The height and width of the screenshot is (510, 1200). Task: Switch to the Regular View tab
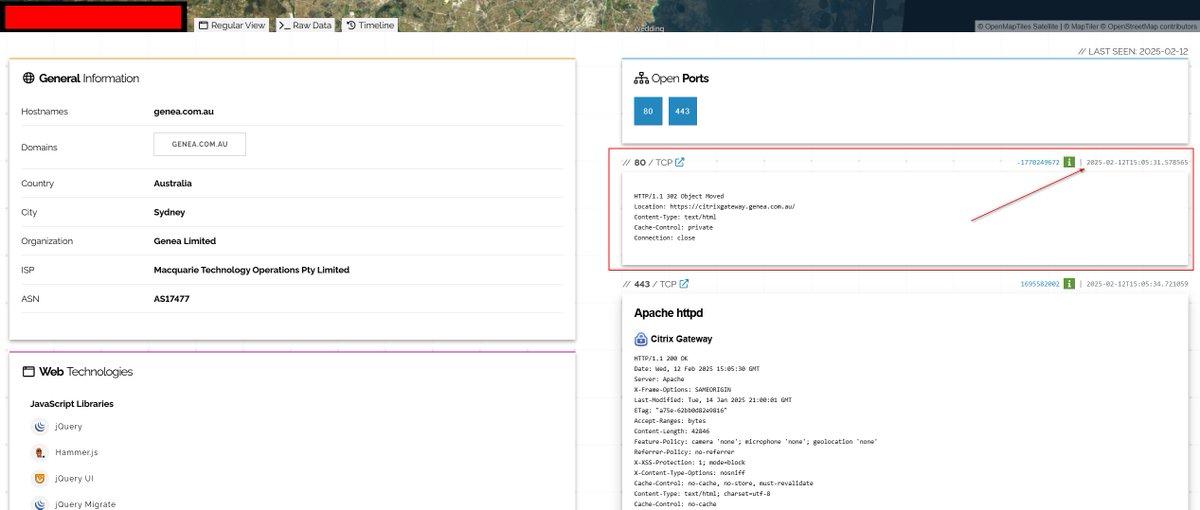coord(232,25)
